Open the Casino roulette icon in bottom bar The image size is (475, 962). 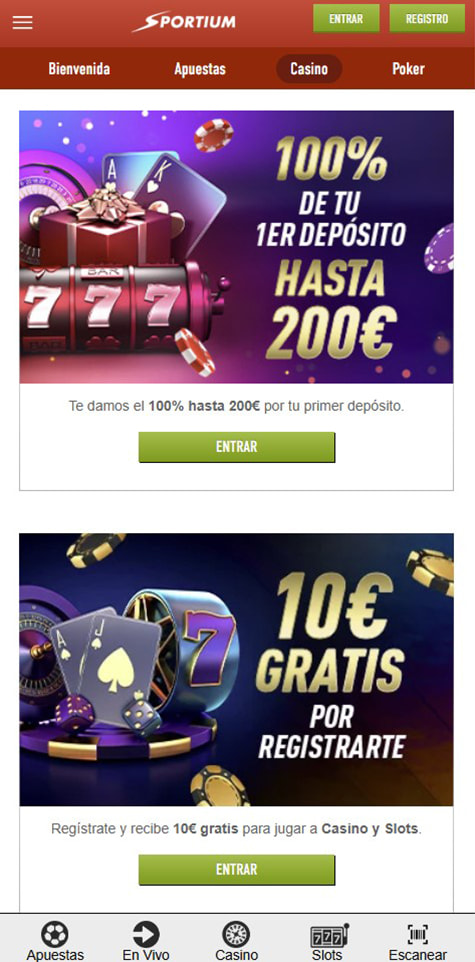(x=236, y=934)
